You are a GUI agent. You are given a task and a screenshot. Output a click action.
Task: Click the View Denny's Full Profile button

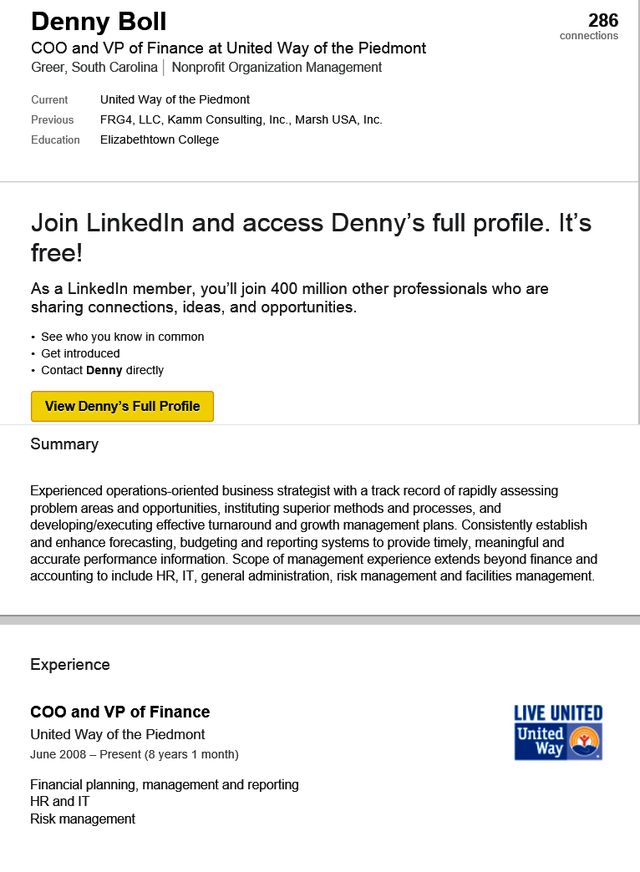tap(122, 406)
